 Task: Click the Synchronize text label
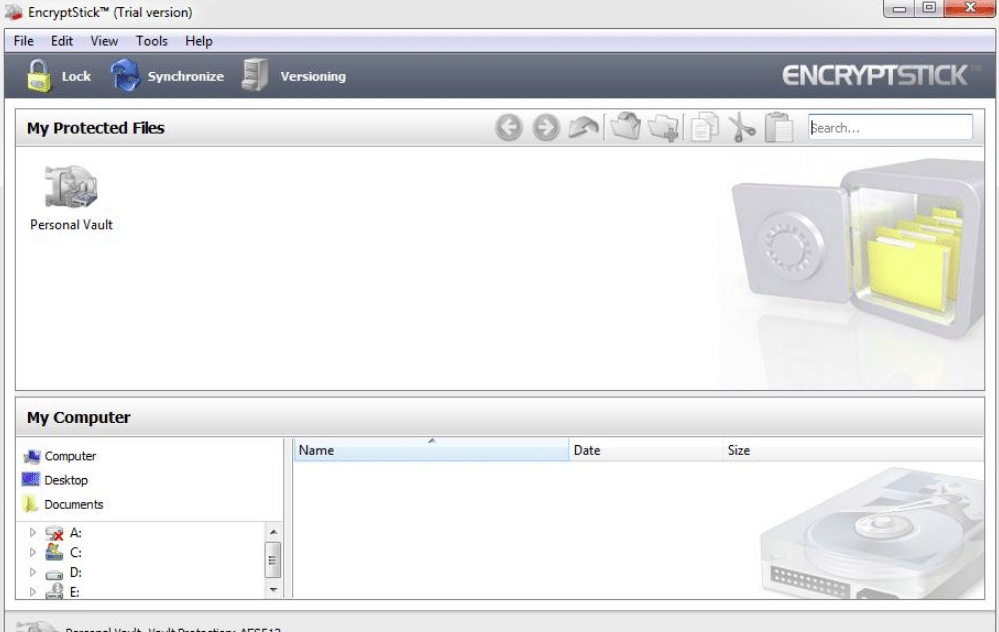[x=185, y=76]
